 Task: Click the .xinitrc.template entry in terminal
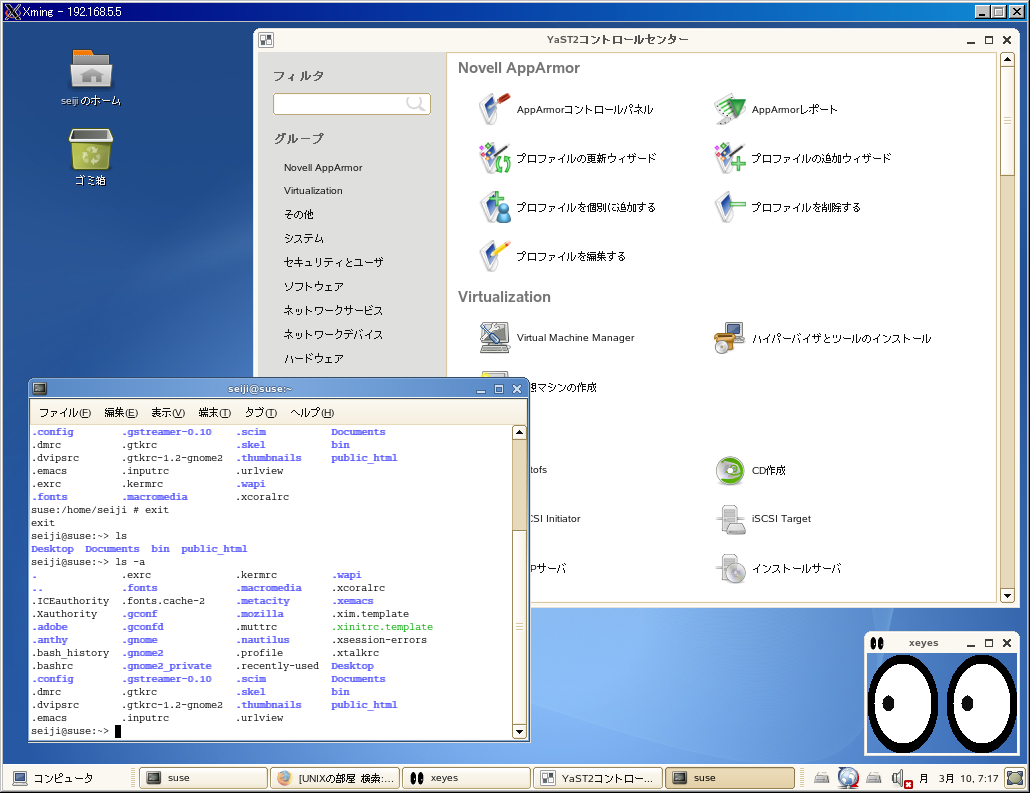pos(382,627)
